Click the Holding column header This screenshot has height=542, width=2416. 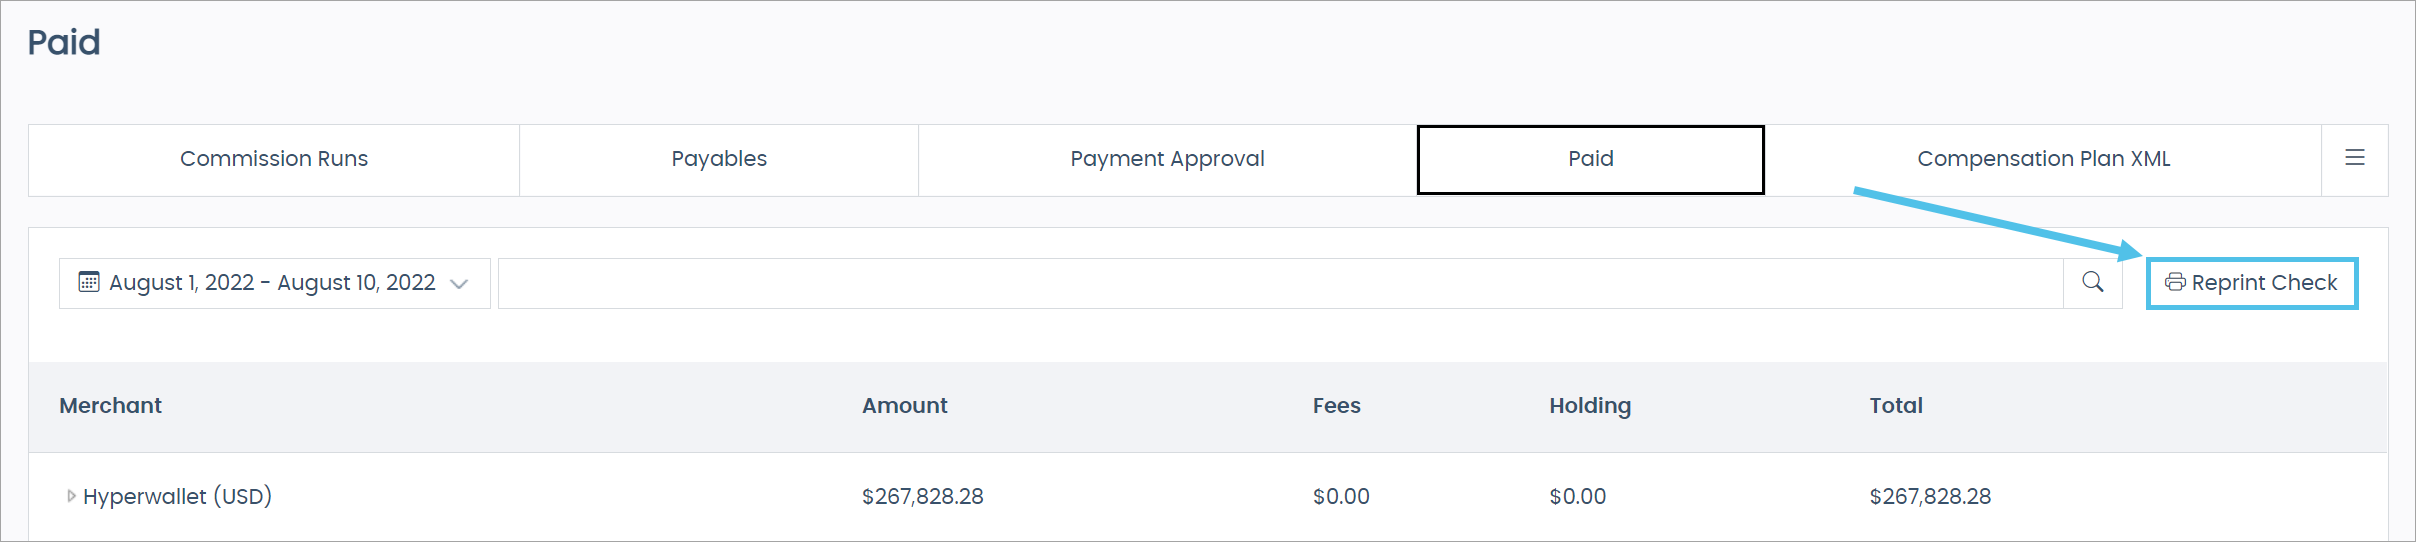[x=1589, y=406]
